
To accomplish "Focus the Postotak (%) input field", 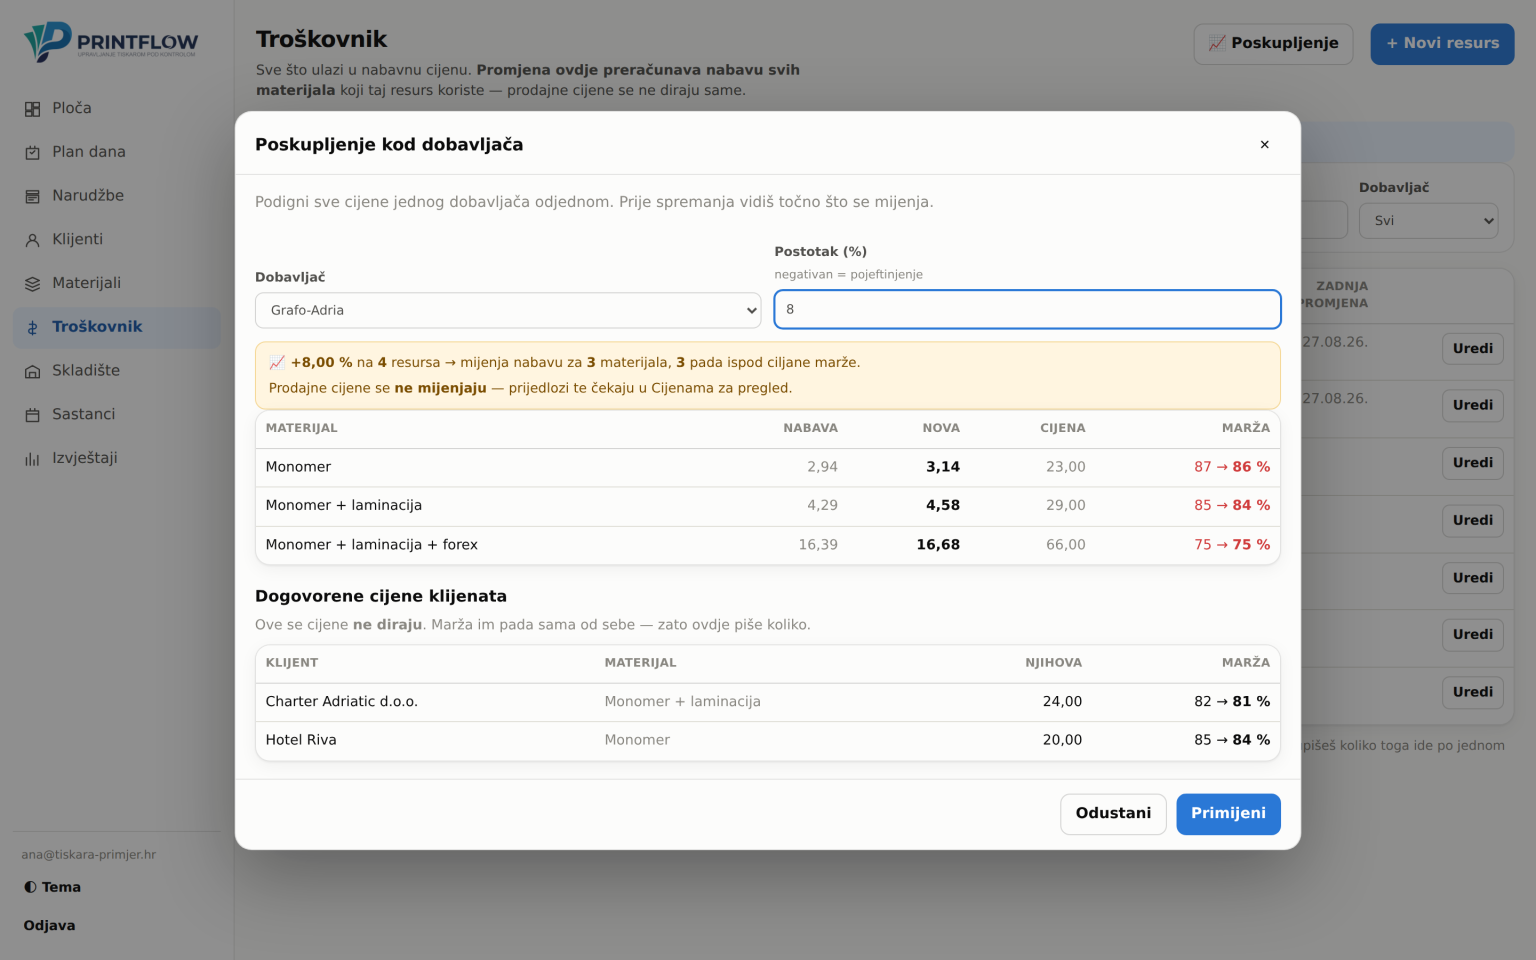I will point(1027,309).
